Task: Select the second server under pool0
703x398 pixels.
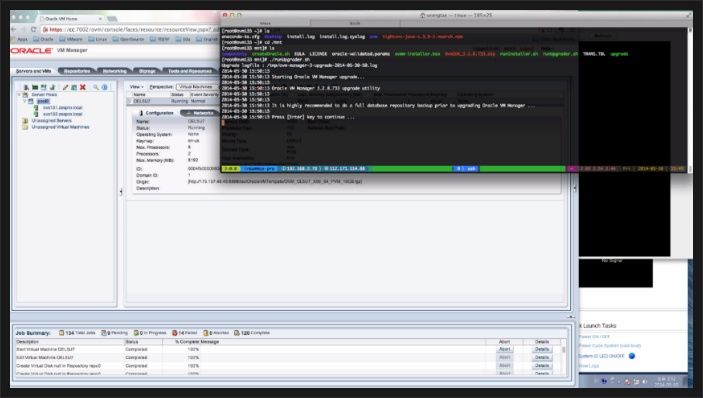Action: (62, 114)
